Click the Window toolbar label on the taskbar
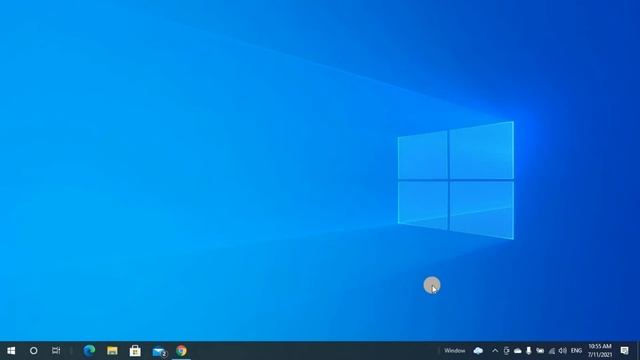The width and height of the screenshot is (640, 360). click(455, 351)
